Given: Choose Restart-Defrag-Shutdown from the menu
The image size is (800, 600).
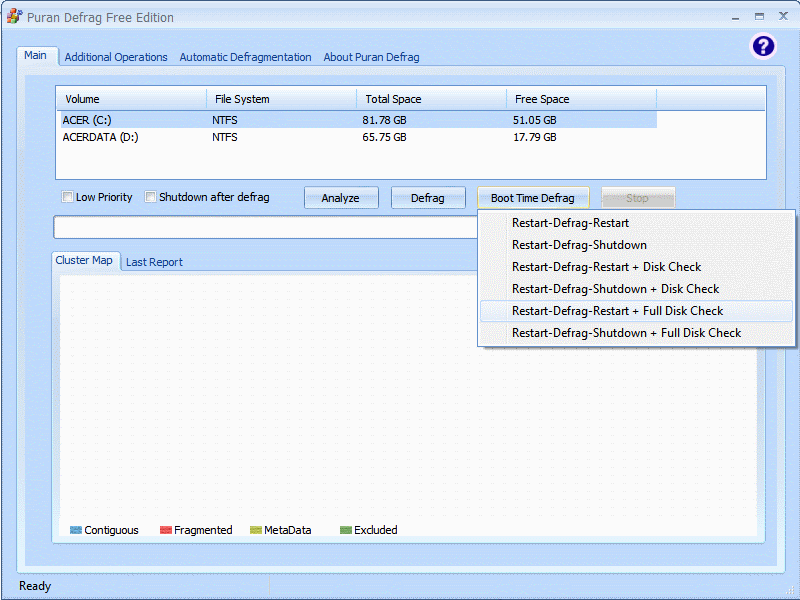Looking at the screenshot, I should point(636,245).
